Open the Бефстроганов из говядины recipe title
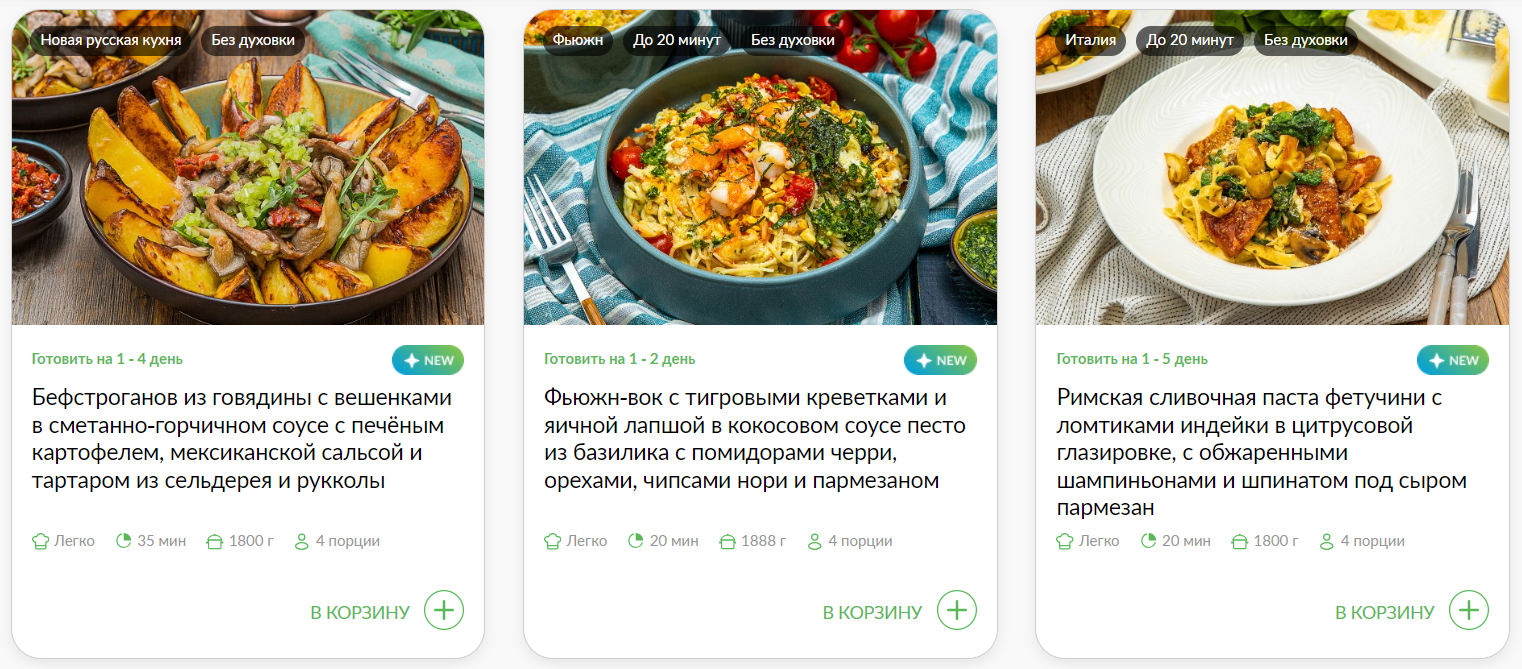 coord(242,439)
